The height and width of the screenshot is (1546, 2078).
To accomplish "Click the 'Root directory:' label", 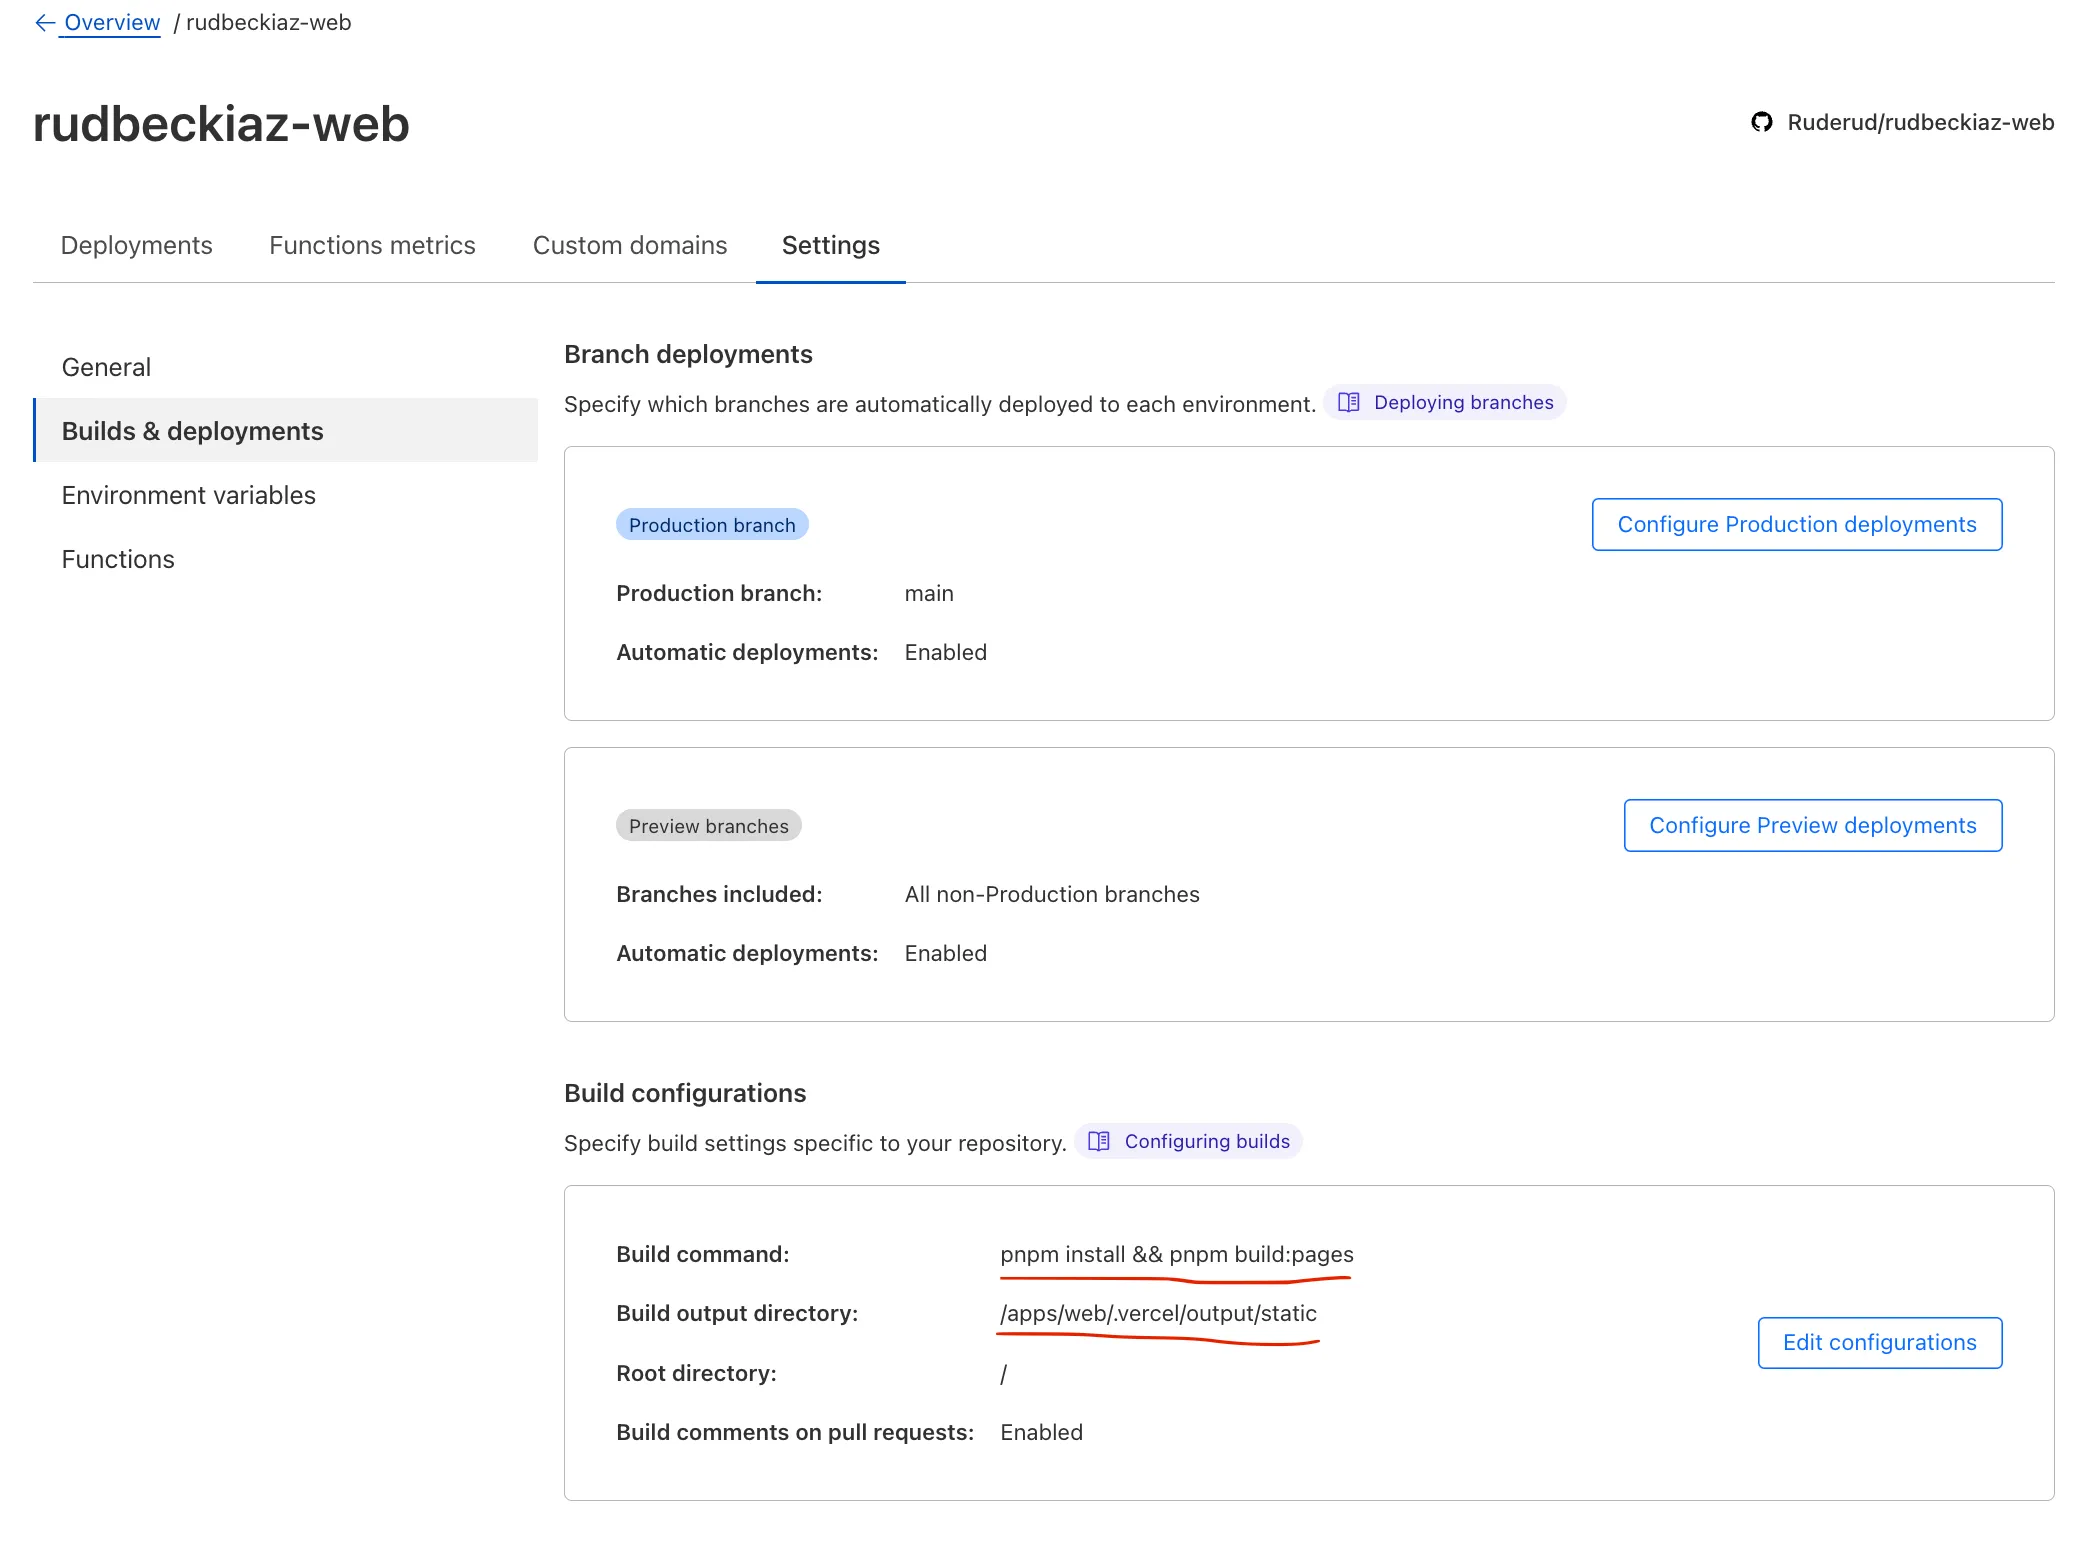I will (x=696, y=1373).
